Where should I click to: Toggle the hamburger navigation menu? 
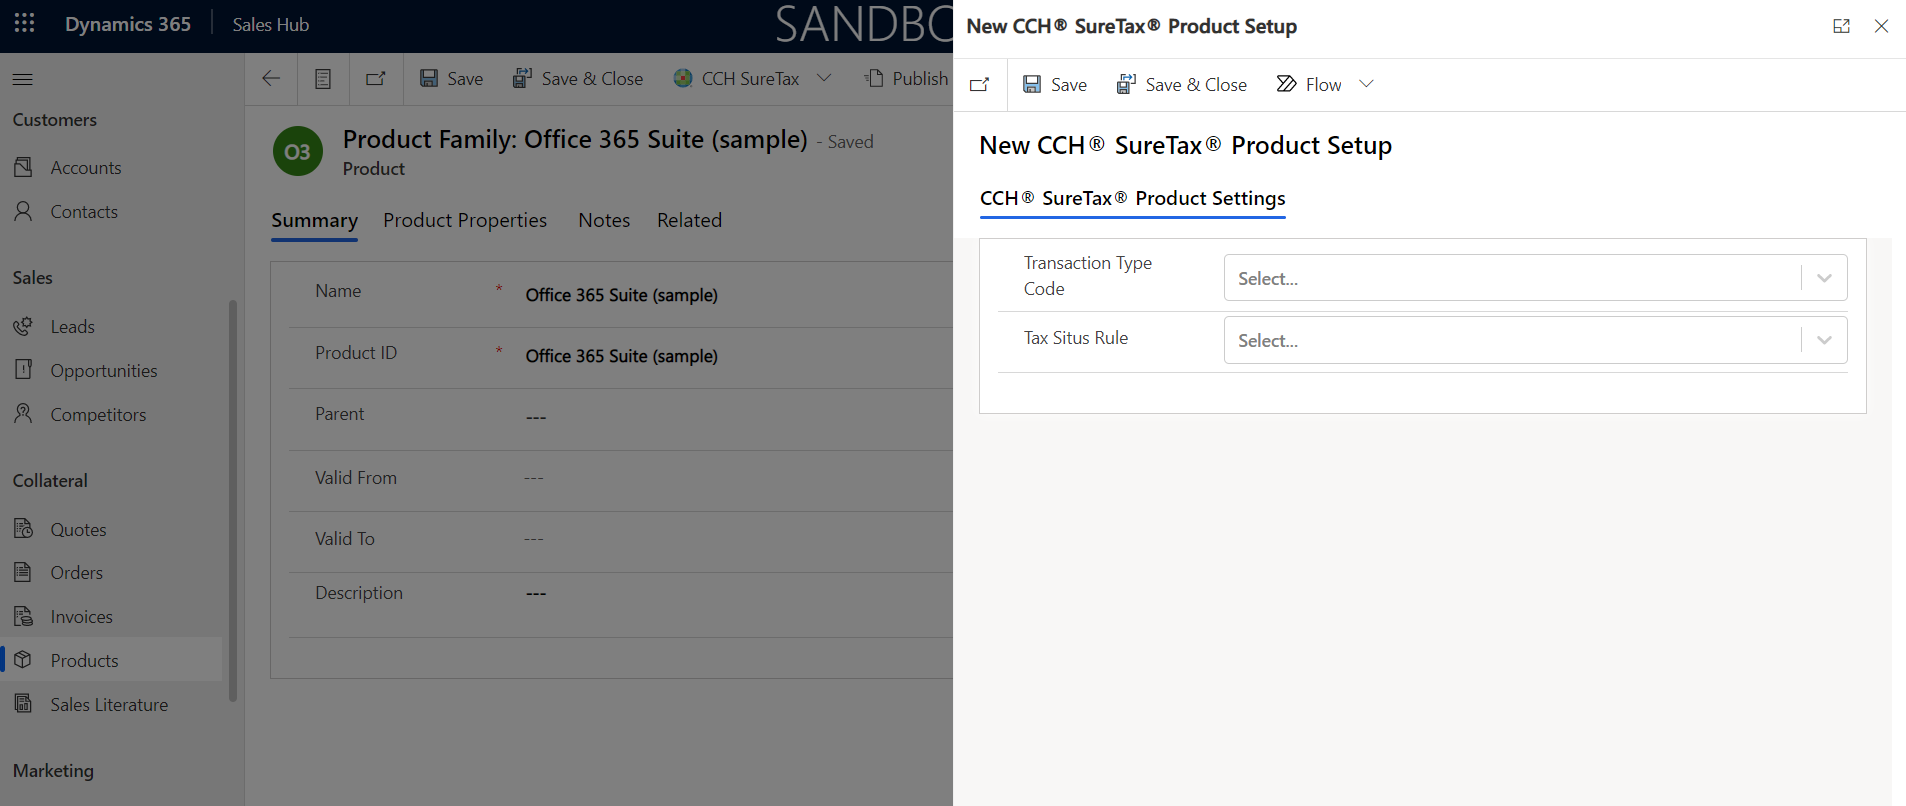click(x=23, y=79)
